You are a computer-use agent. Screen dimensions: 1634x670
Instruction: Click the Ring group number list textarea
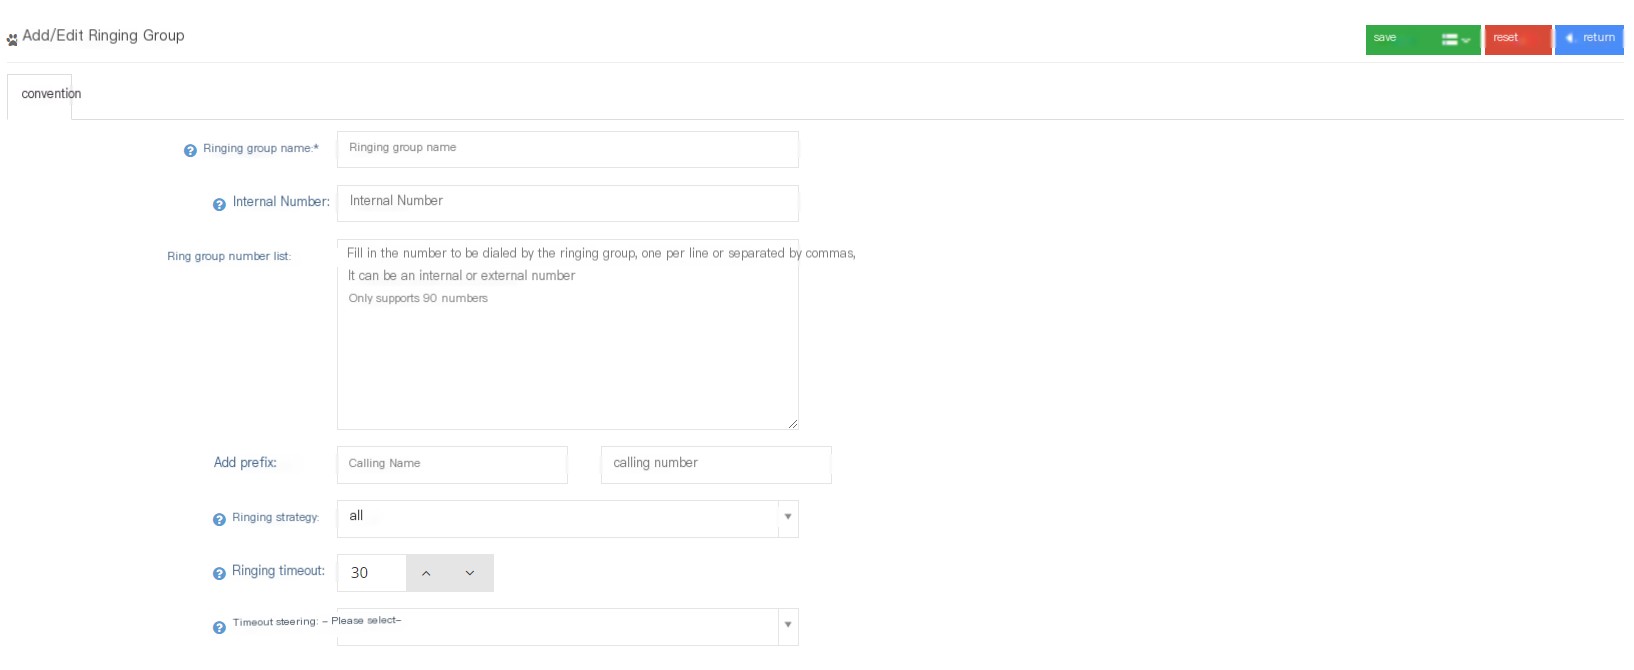point(567,335)
